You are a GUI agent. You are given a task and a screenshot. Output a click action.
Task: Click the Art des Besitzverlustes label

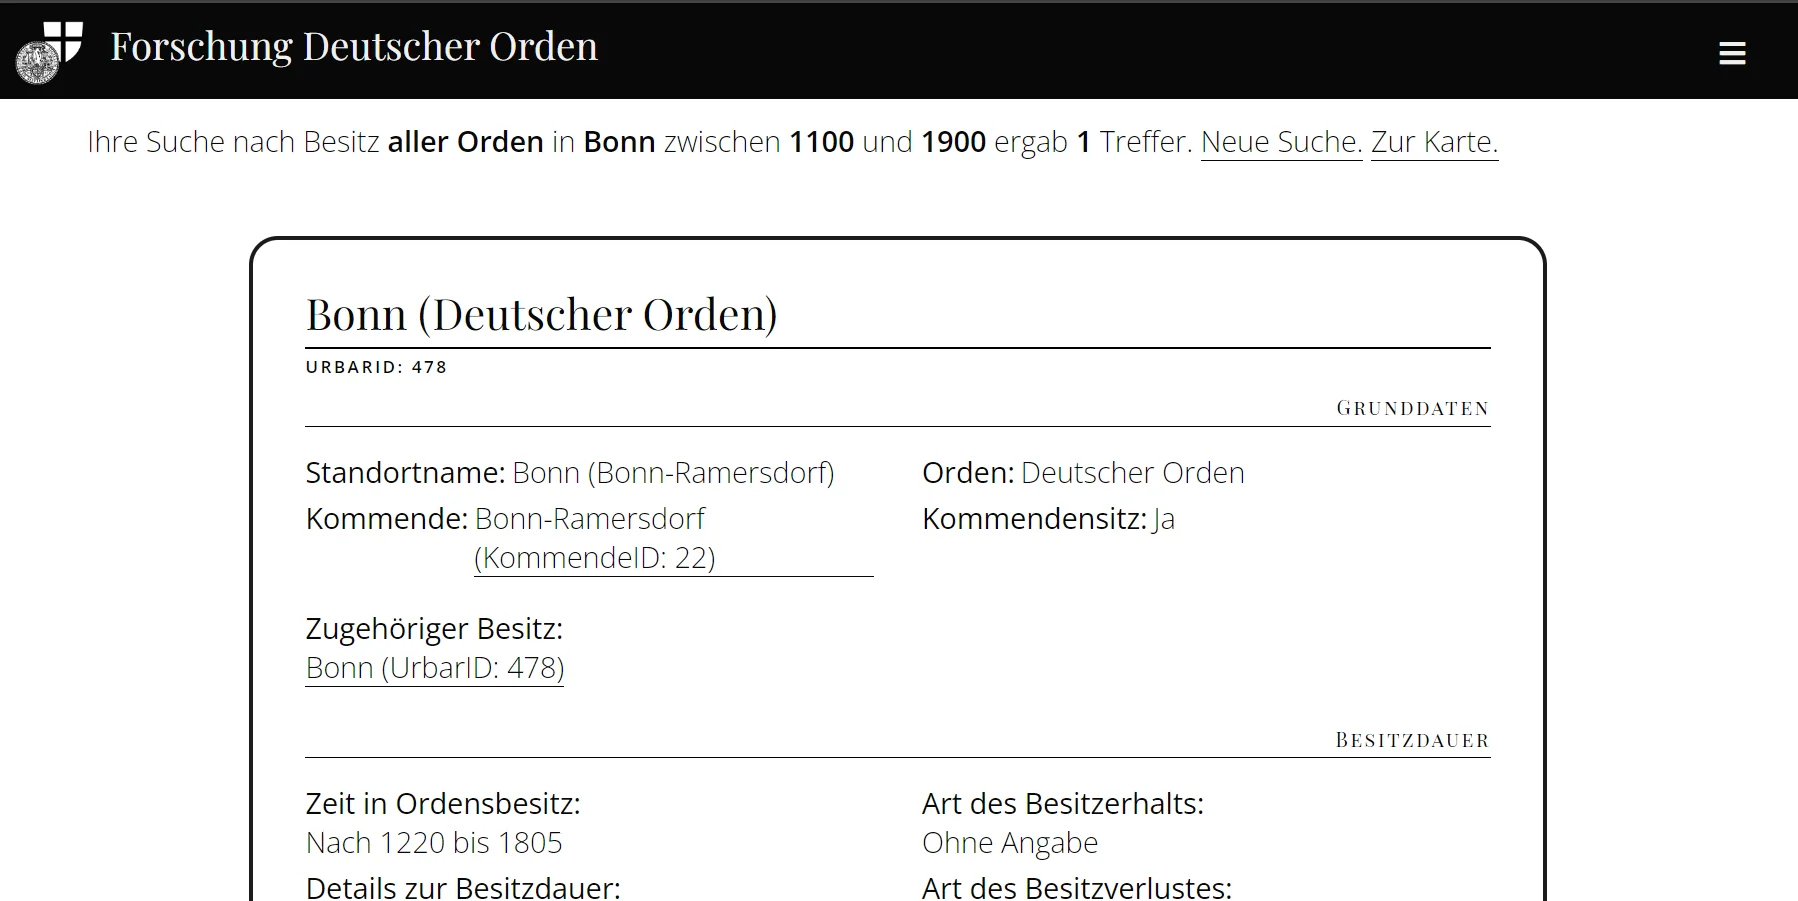[x=1077, y=888]
